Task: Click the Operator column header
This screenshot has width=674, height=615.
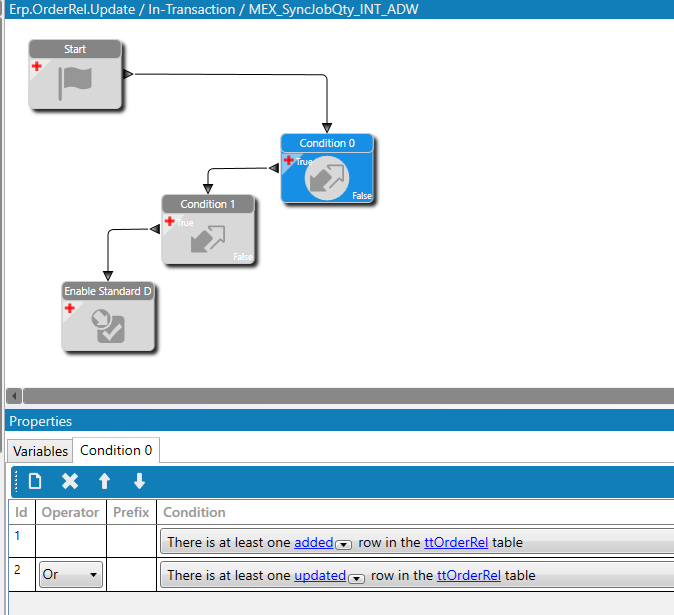Action: tap(70, 512)
